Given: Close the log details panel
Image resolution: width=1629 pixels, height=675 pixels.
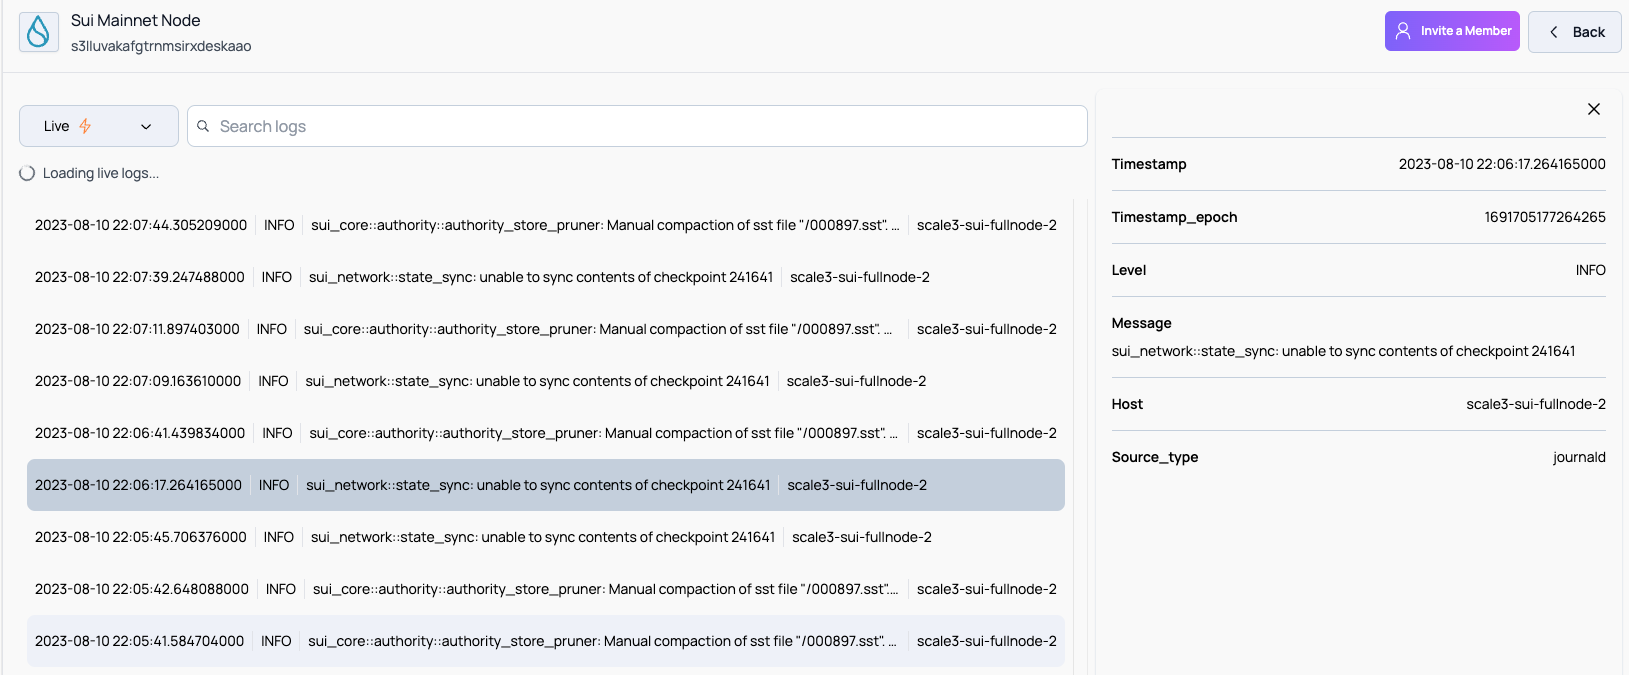Looking at the screenshot, I should click(1594, 109).
